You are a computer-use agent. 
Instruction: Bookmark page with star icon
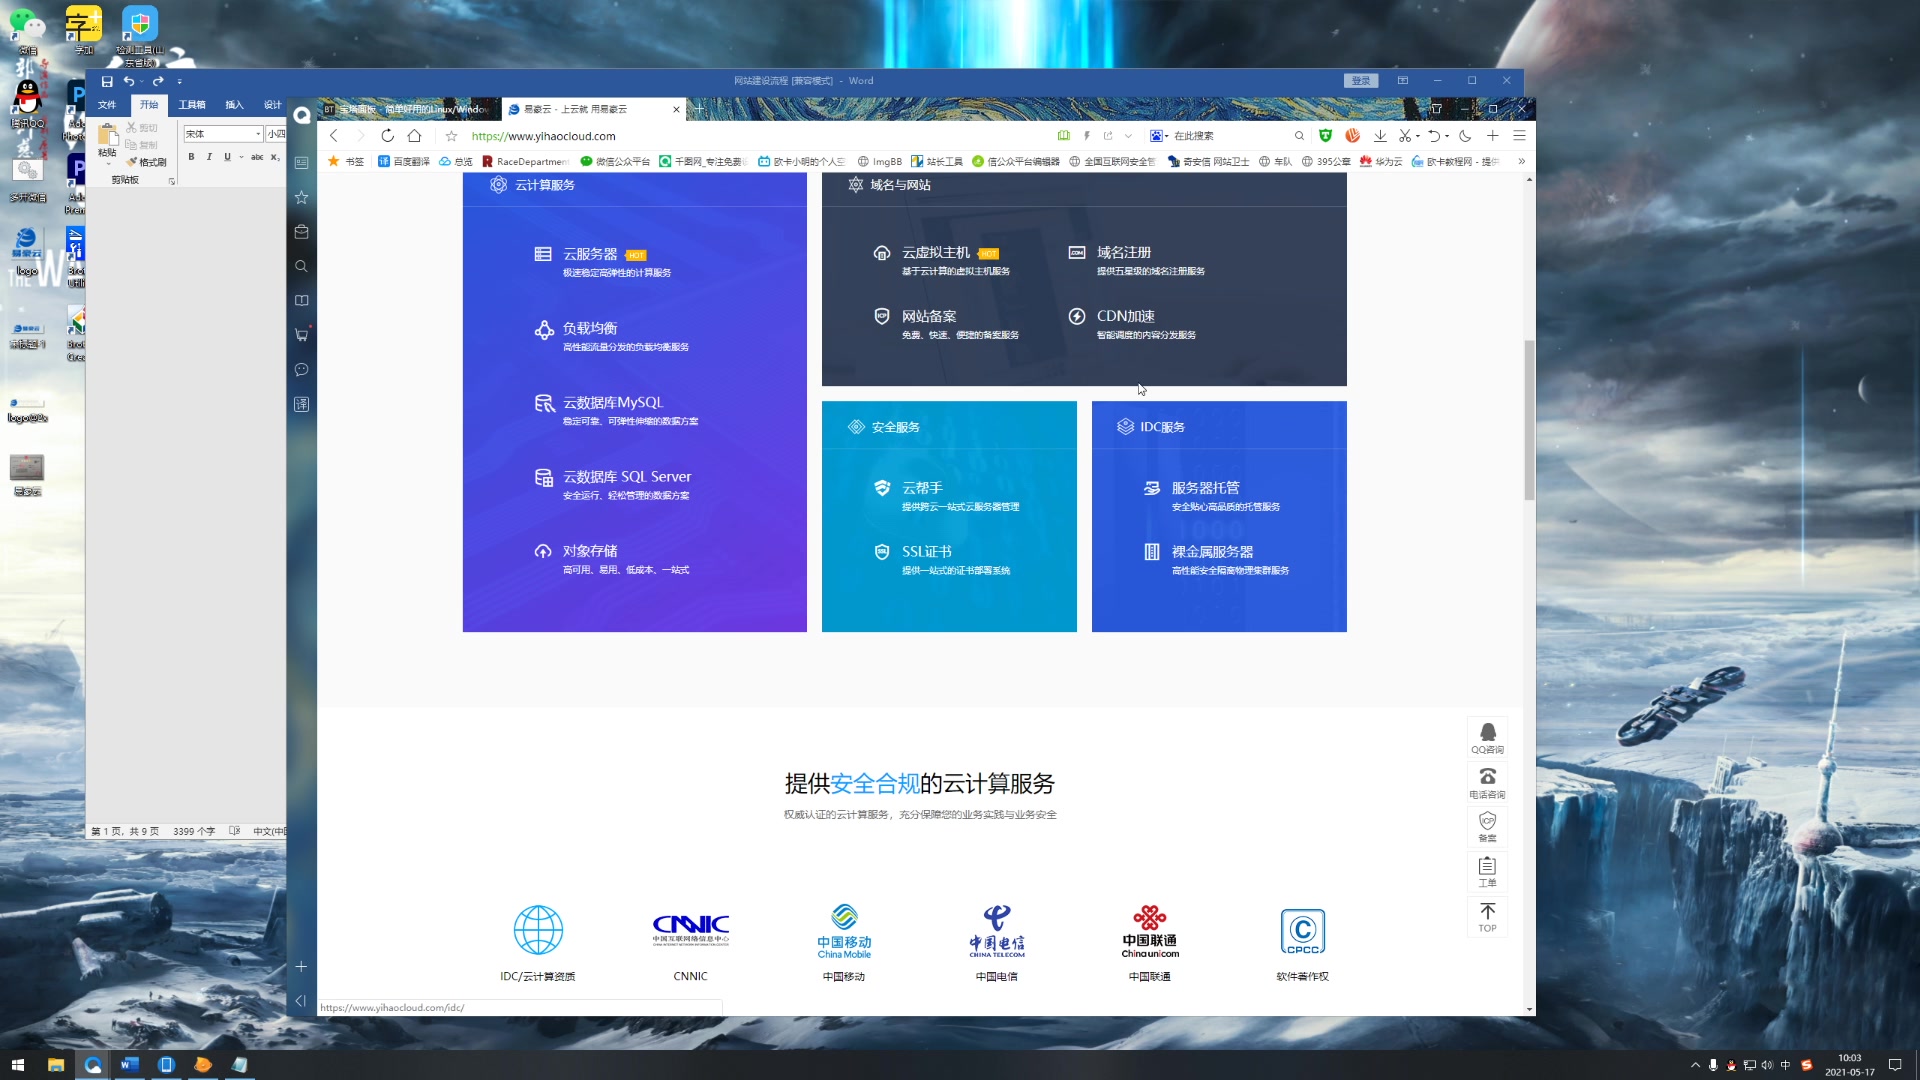[x=451, y=136]
